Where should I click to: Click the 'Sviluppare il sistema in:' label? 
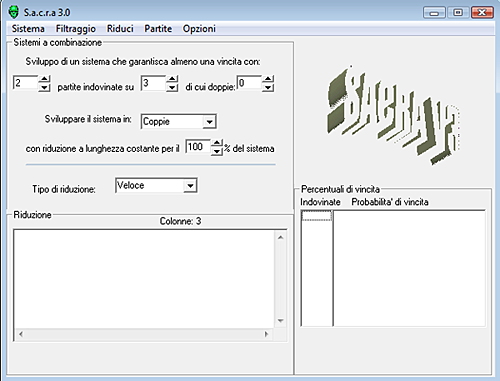click(x=88, y=119)
